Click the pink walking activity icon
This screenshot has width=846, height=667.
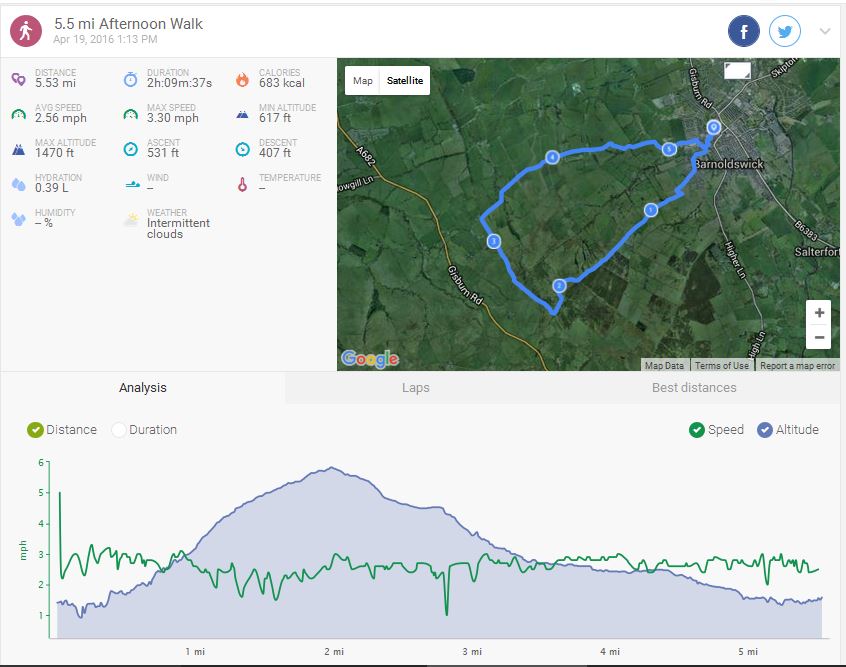[x=26, y=31]
